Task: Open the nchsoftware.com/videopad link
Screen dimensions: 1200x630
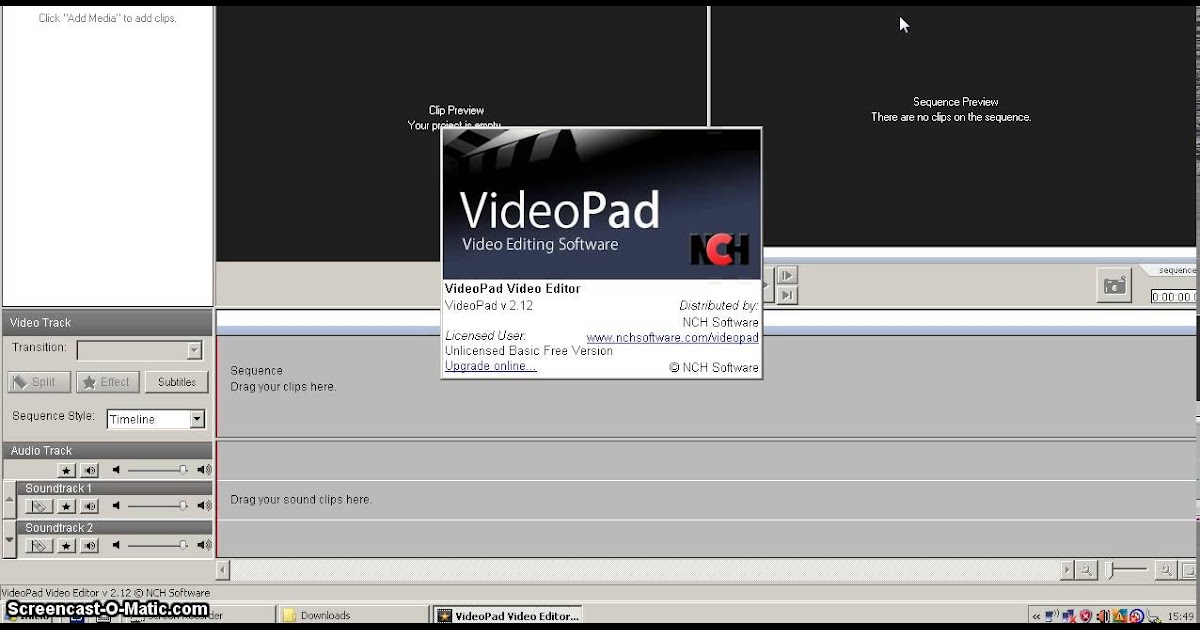Action: pyautogui.click(x=672, y=338)
